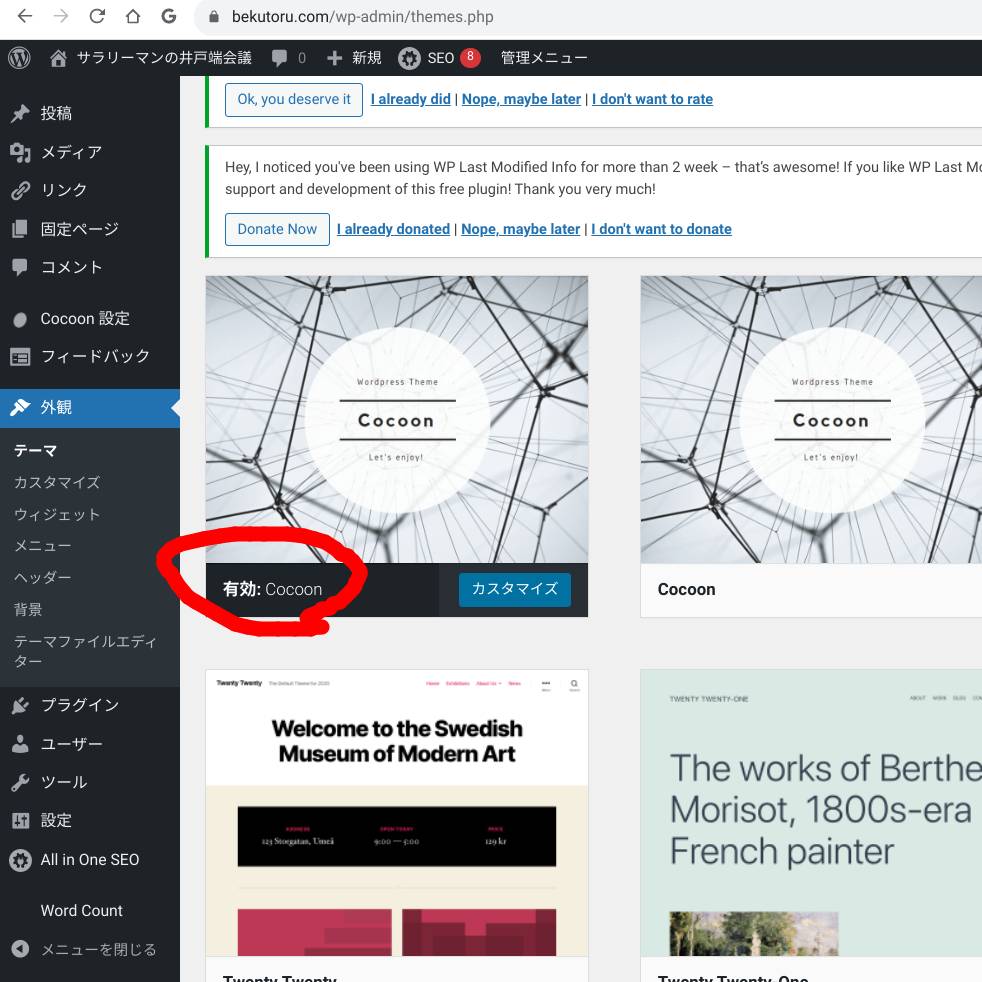Viewport: 982px width, 982px height.
Task: Click the メディア media icon
Action: click(x=20, y=152)
